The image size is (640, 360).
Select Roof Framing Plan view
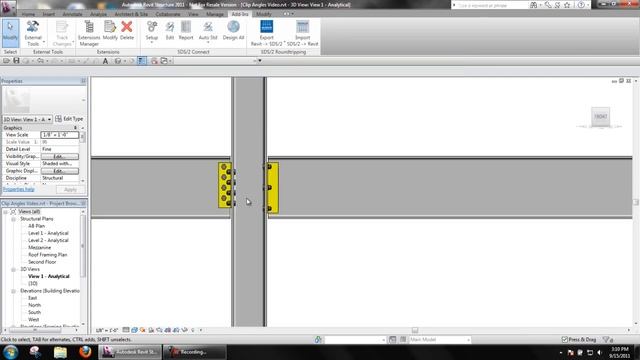(47, 255)
